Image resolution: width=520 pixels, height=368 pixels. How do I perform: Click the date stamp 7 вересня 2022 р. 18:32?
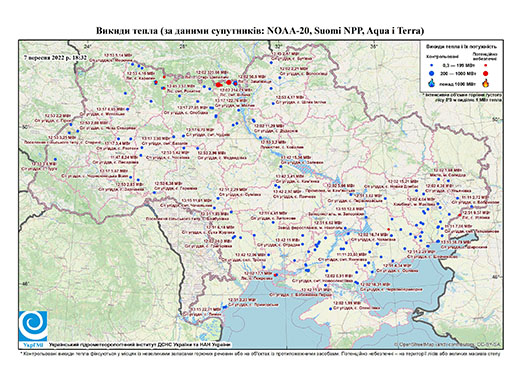click(55, 57)
